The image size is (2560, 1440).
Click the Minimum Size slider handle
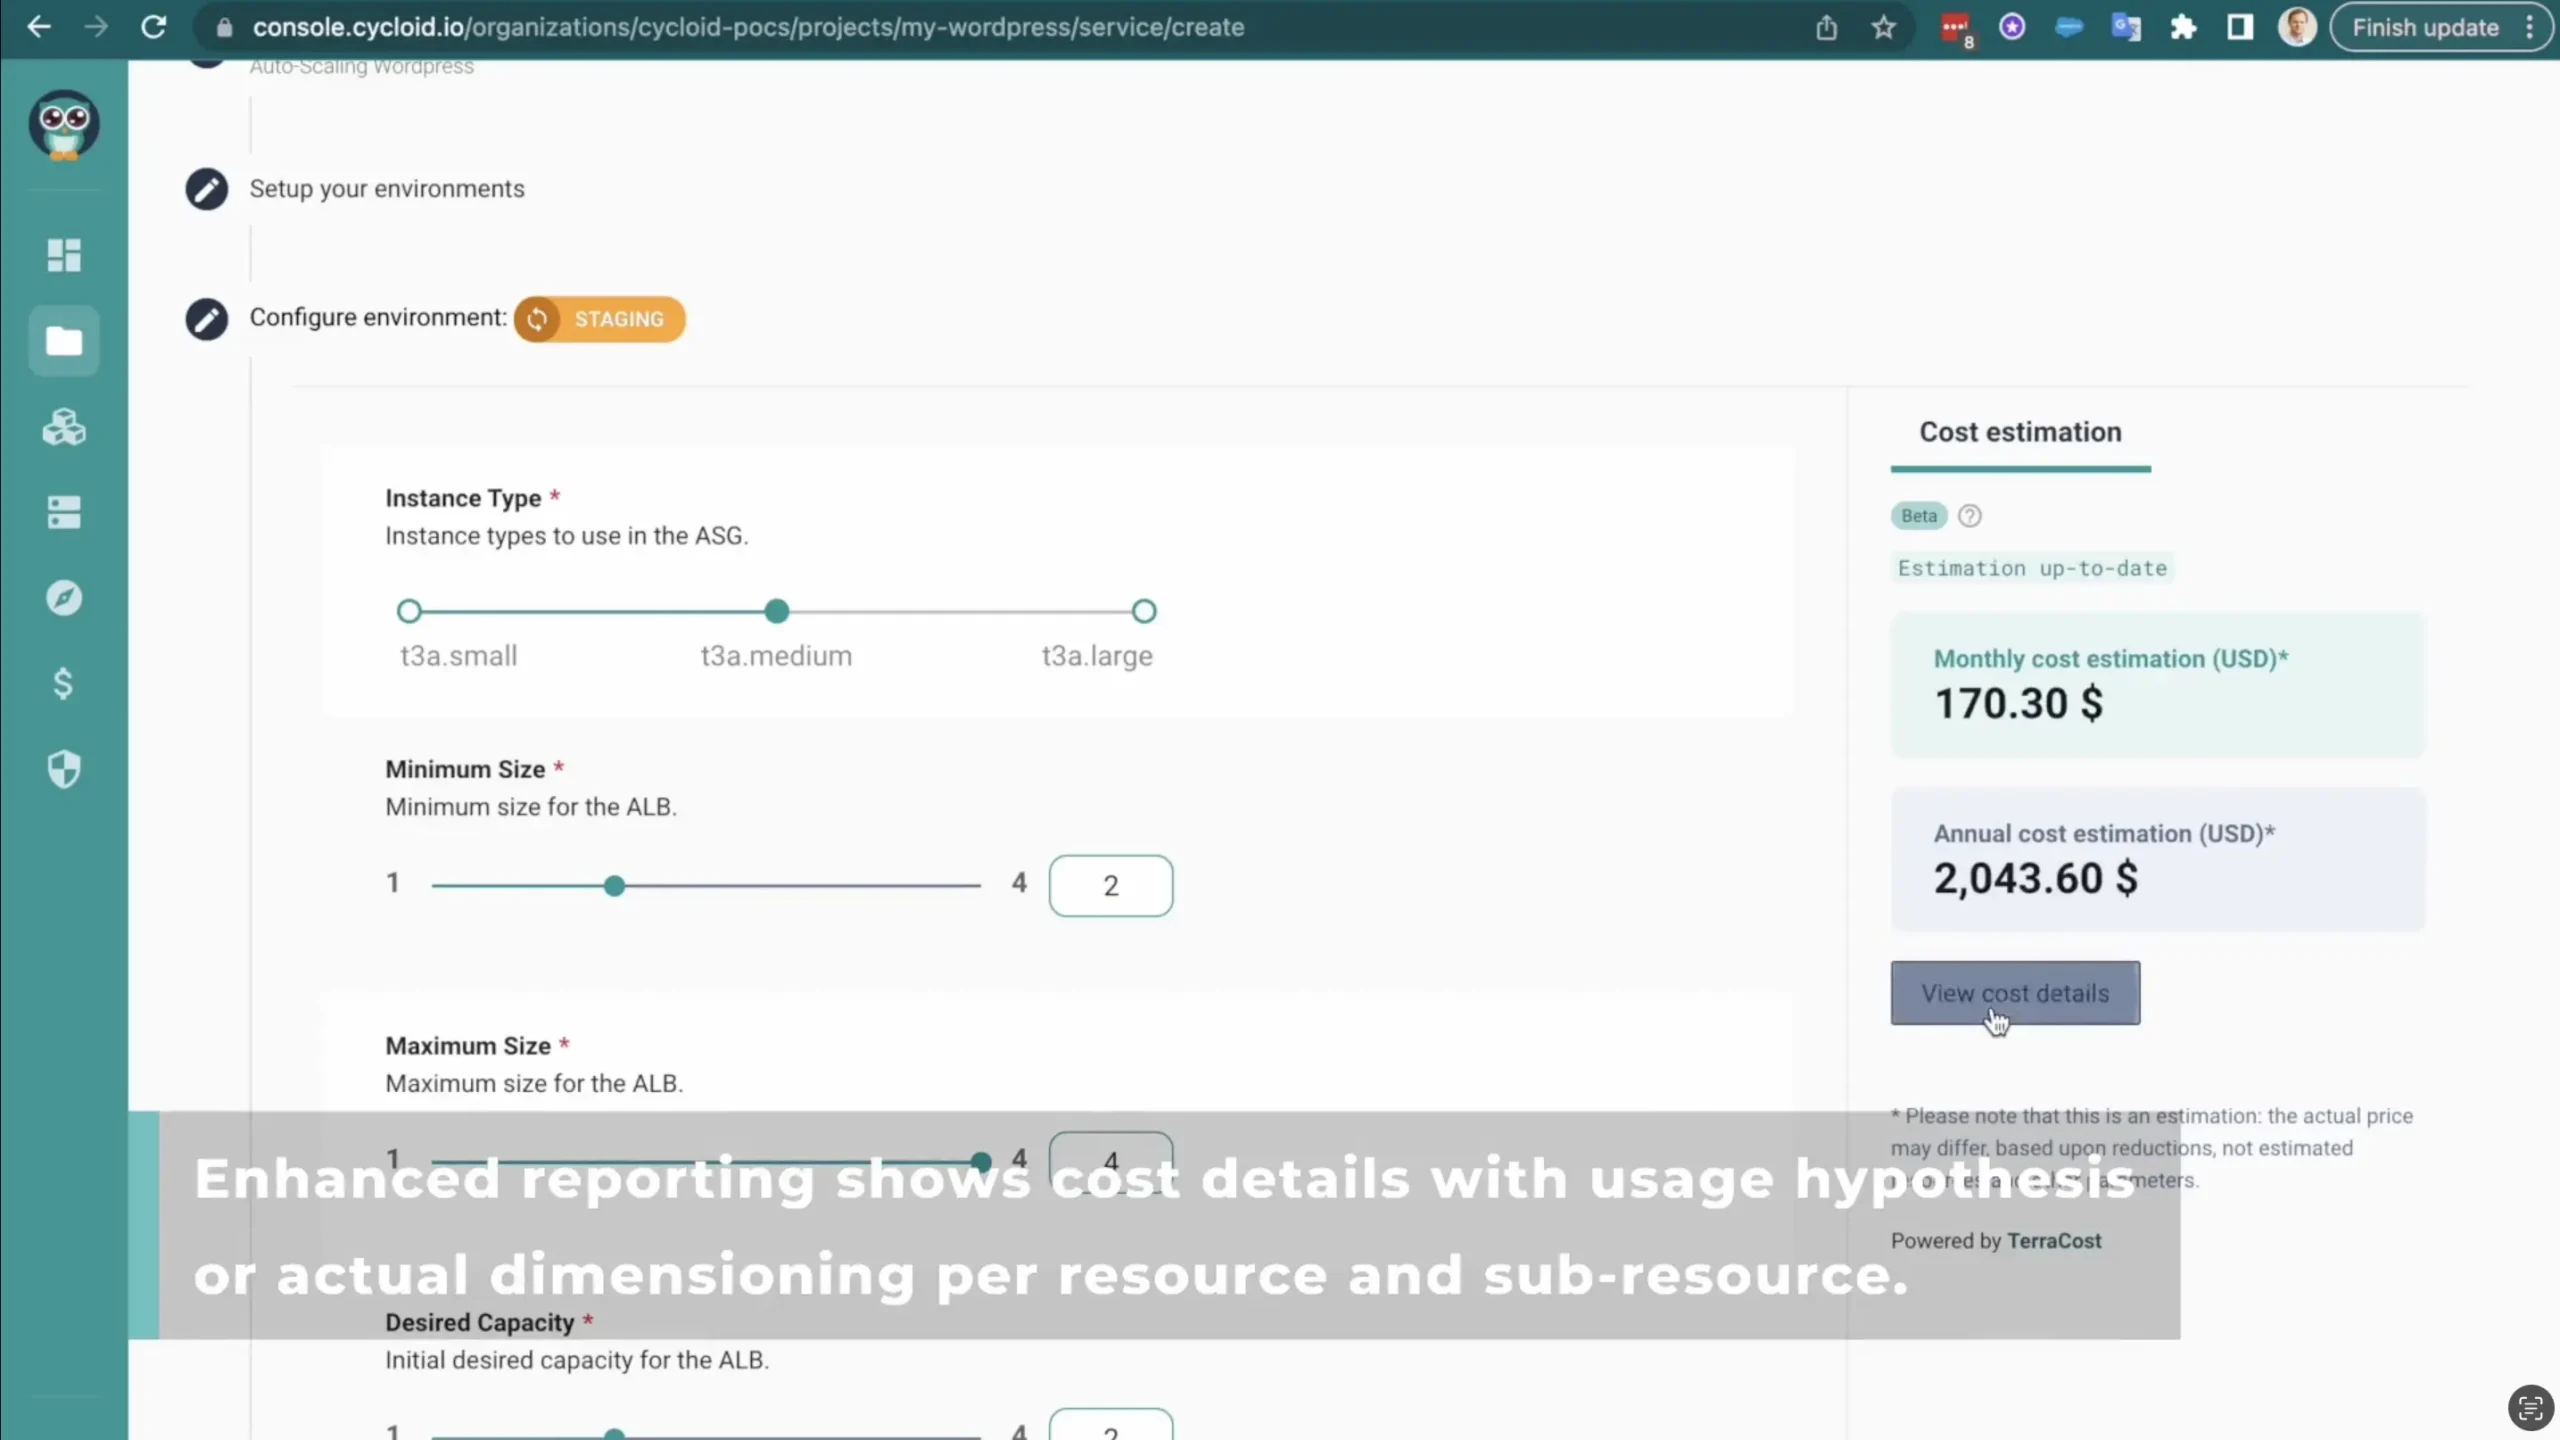pyautogui.click(x=615, y=886)
